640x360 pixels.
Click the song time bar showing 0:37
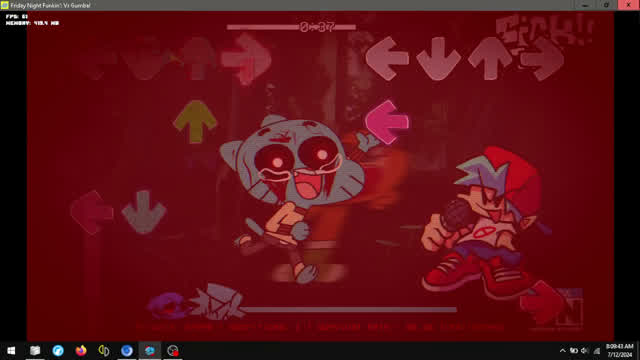[291, 27]
